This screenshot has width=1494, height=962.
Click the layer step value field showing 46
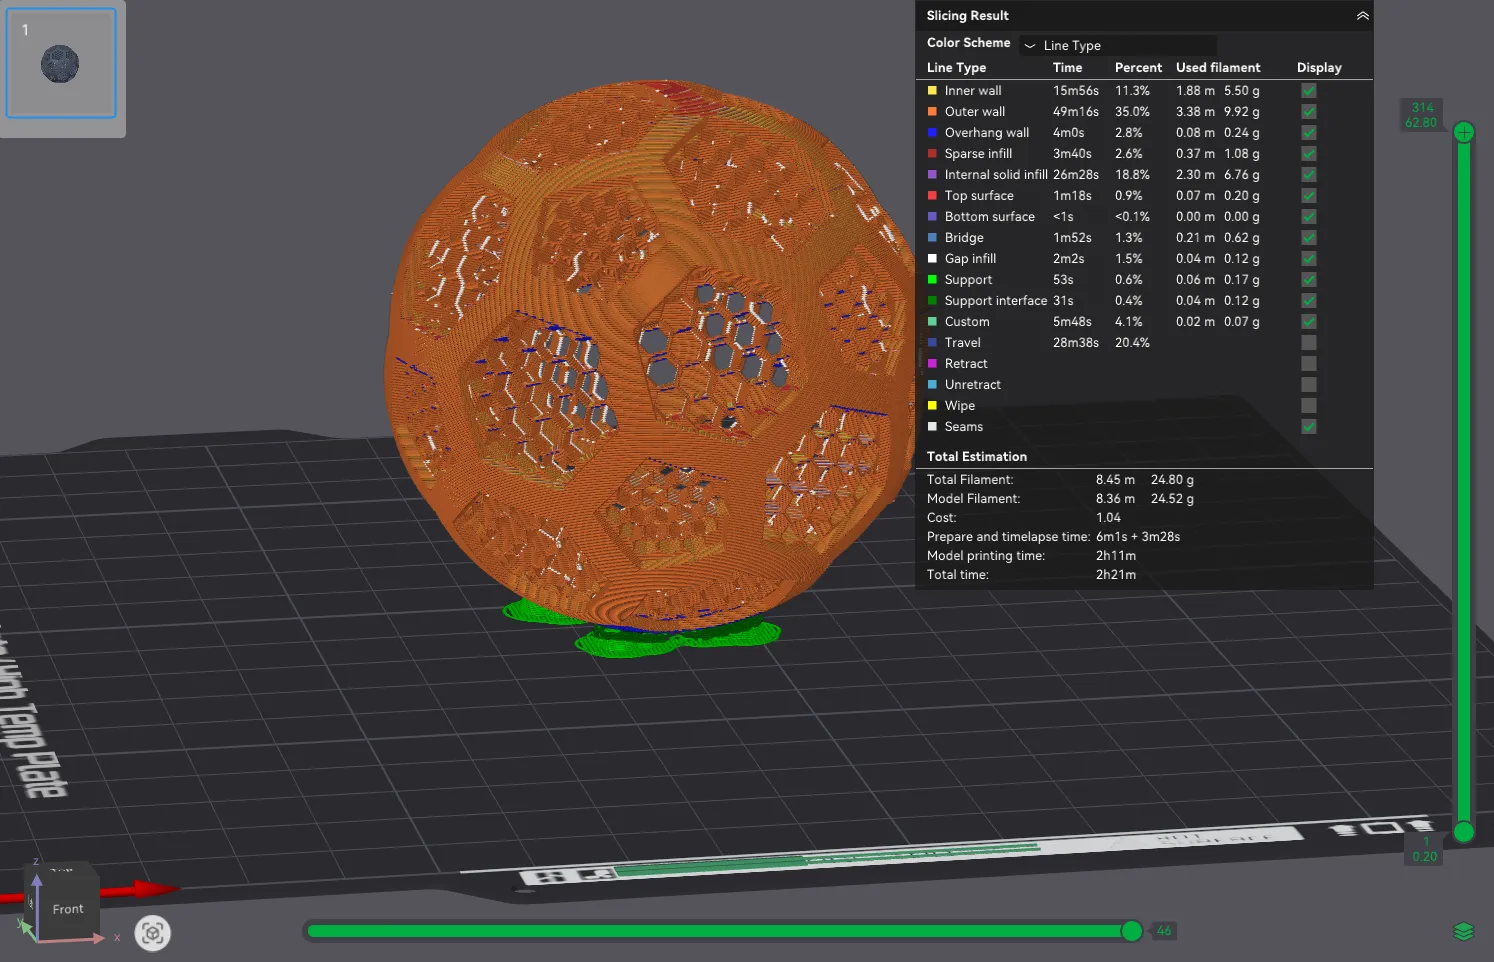[x=1163, y=930]
